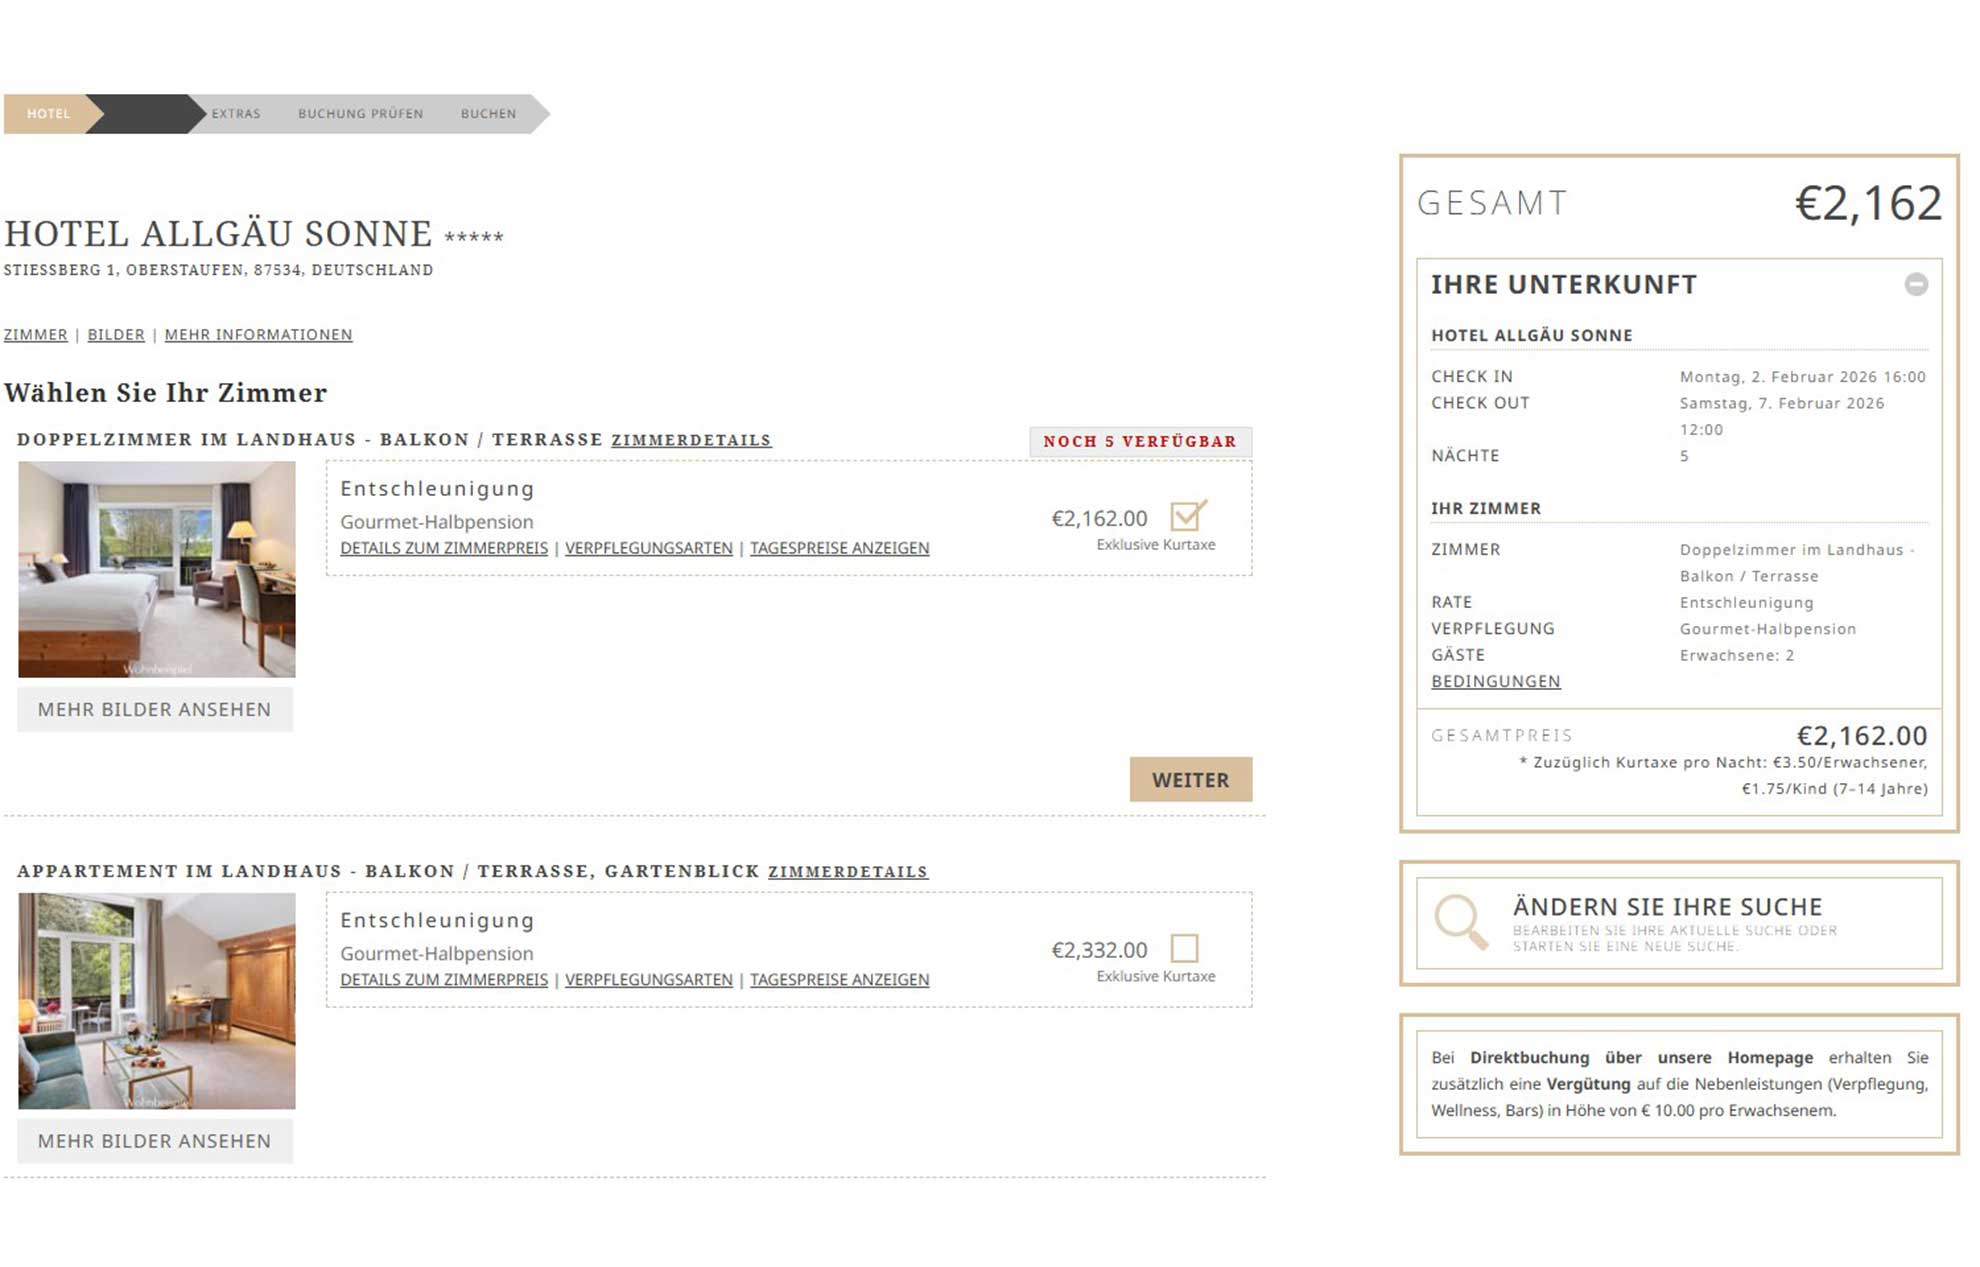
Task: Open BUCHUNG PRÜFEN step
Action: [360, 114]
